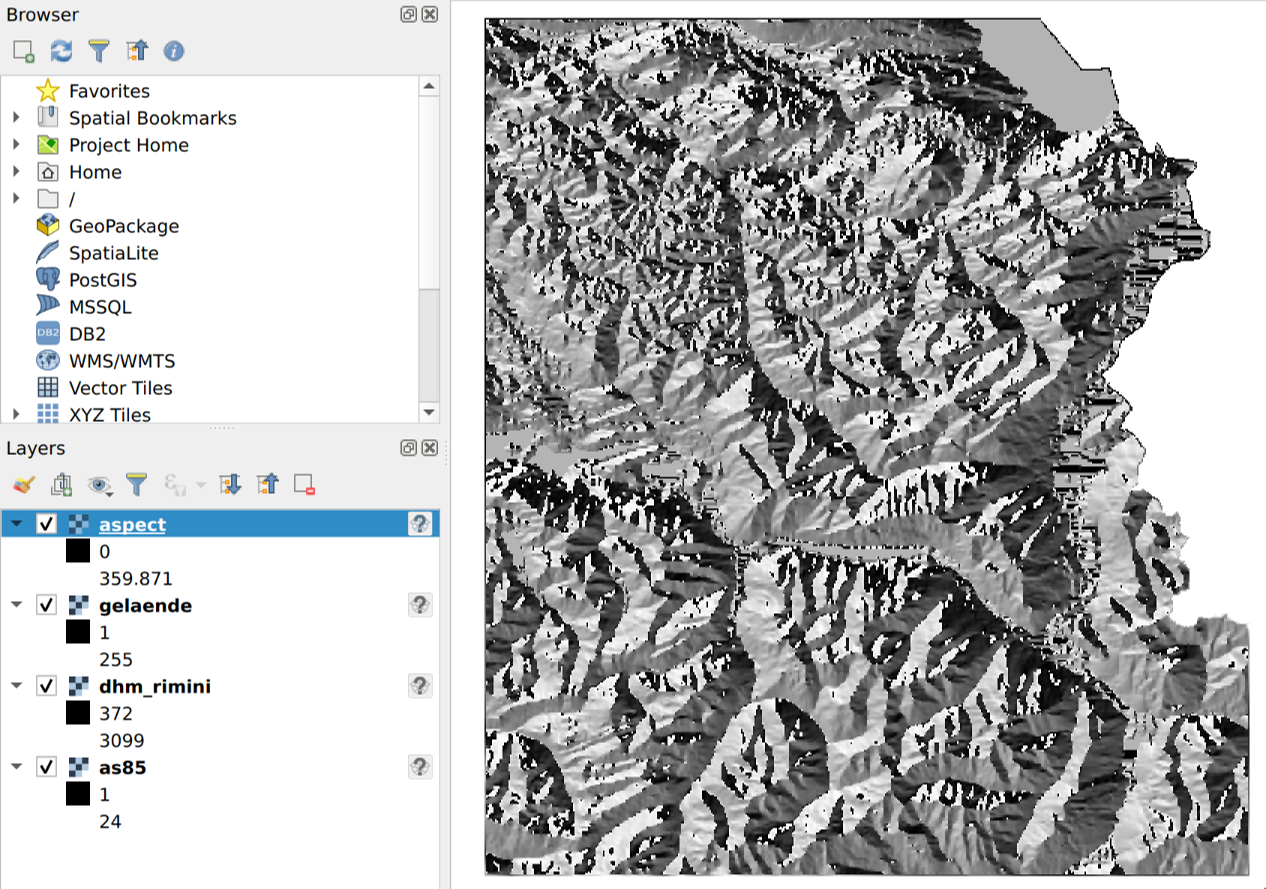The width and height of the screenshot is (1266, 889).
Task: Open the Browser filter tool
Action: coord(98,50)
